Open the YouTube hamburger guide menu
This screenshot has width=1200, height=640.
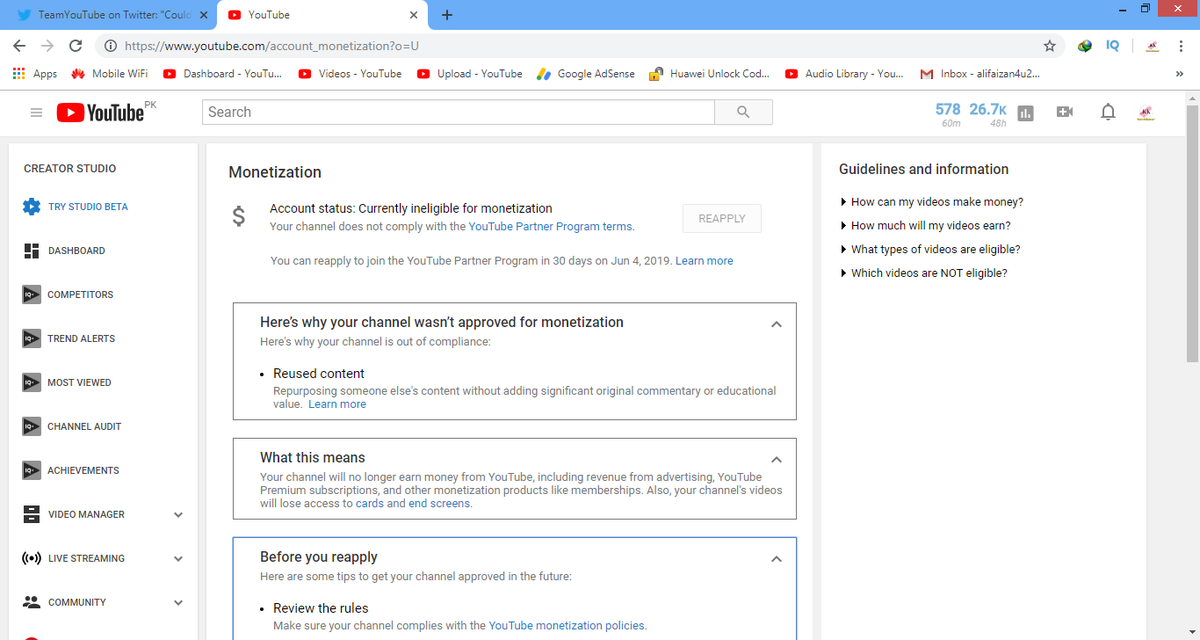click(36, 113)
